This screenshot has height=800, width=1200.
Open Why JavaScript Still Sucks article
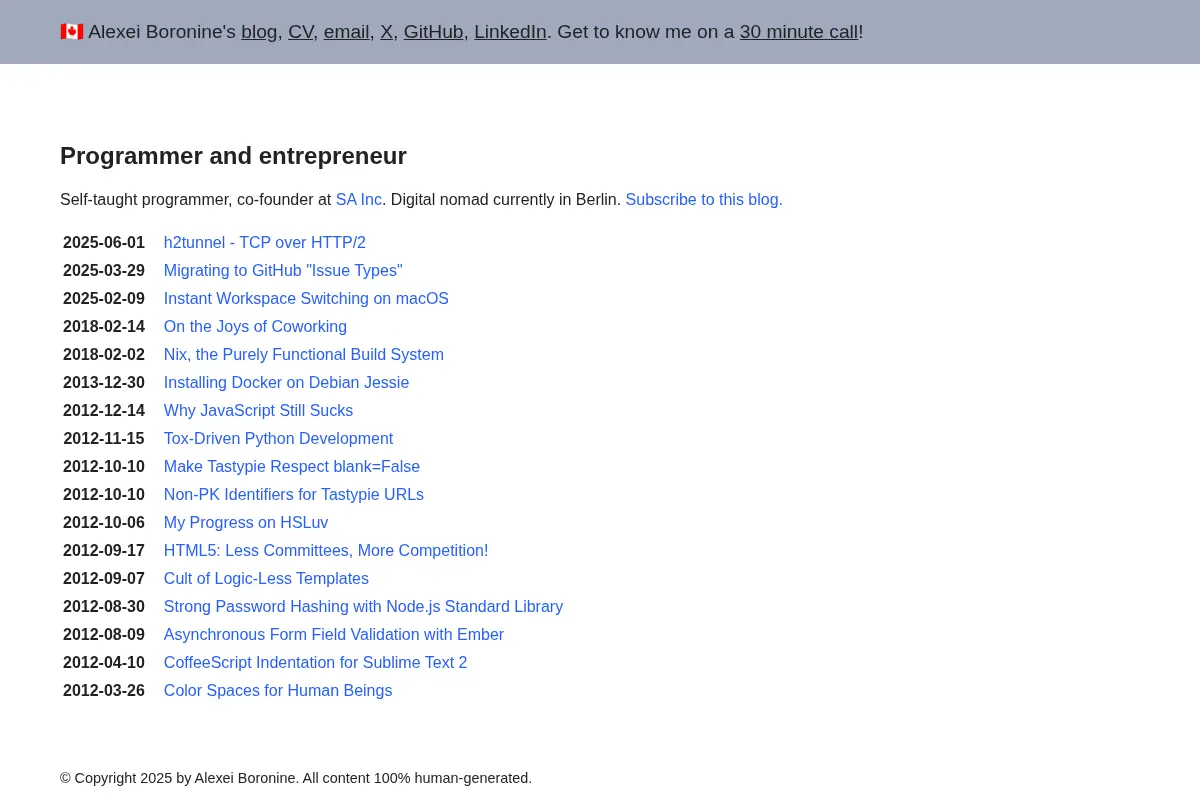pyautogui.click(x=258, y=411)
